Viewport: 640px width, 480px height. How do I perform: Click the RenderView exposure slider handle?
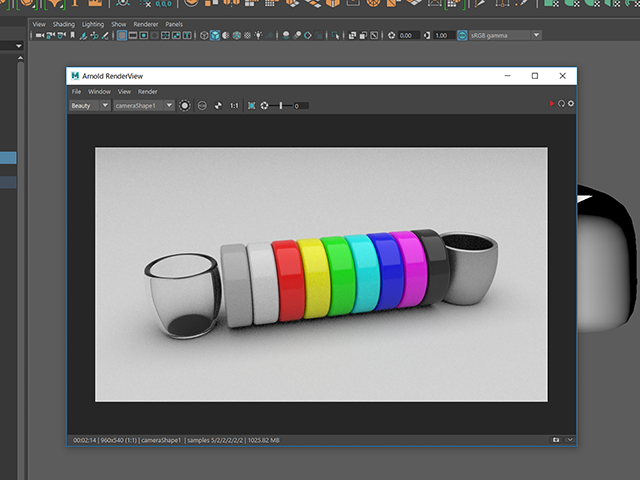point(281,106)
